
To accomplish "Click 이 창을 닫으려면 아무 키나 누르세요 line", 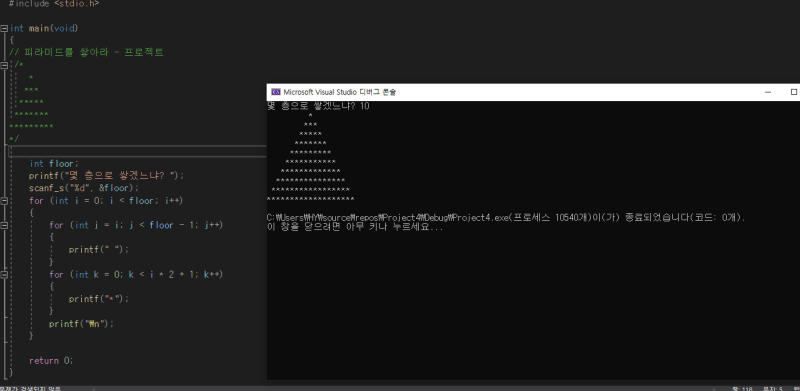I will [355, 227].
